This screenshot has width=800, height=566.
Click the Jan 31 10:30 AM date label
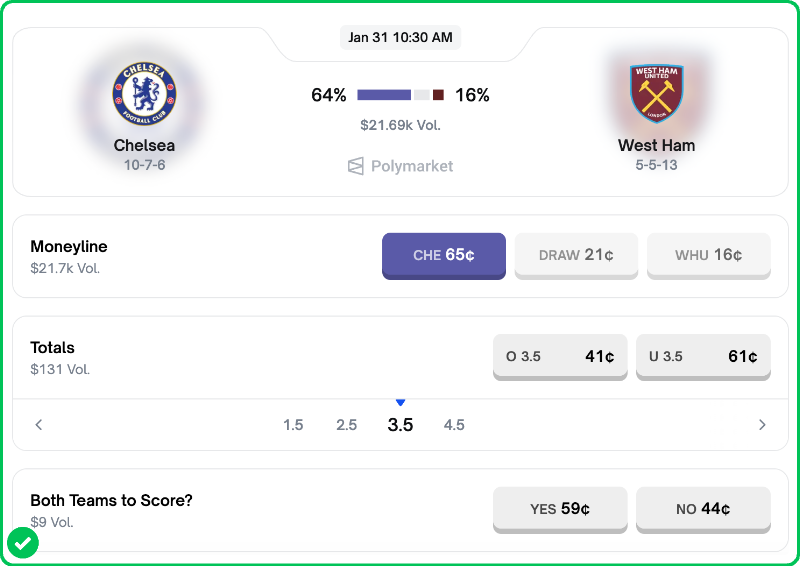[400, 38]
